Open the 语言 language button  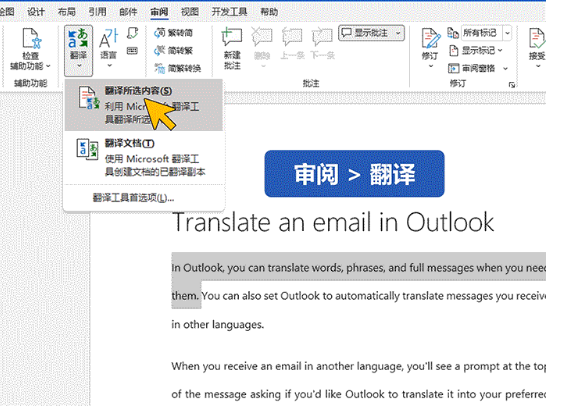coord(108,48)
